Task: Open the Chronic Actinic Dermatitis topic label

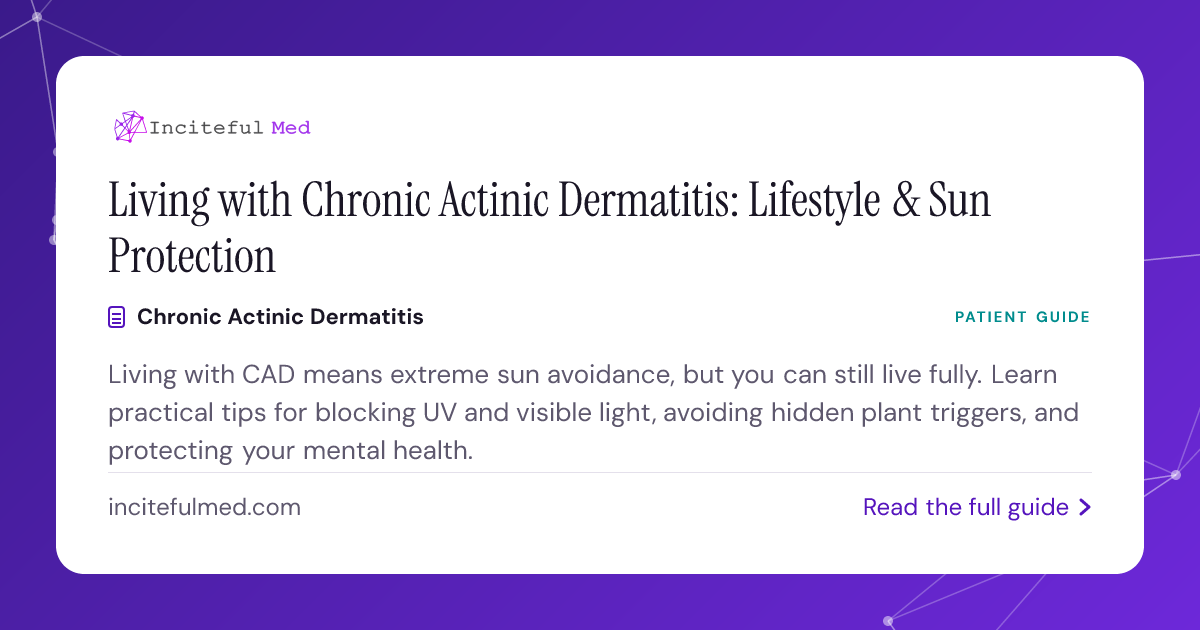Action: tap(280, 317)
